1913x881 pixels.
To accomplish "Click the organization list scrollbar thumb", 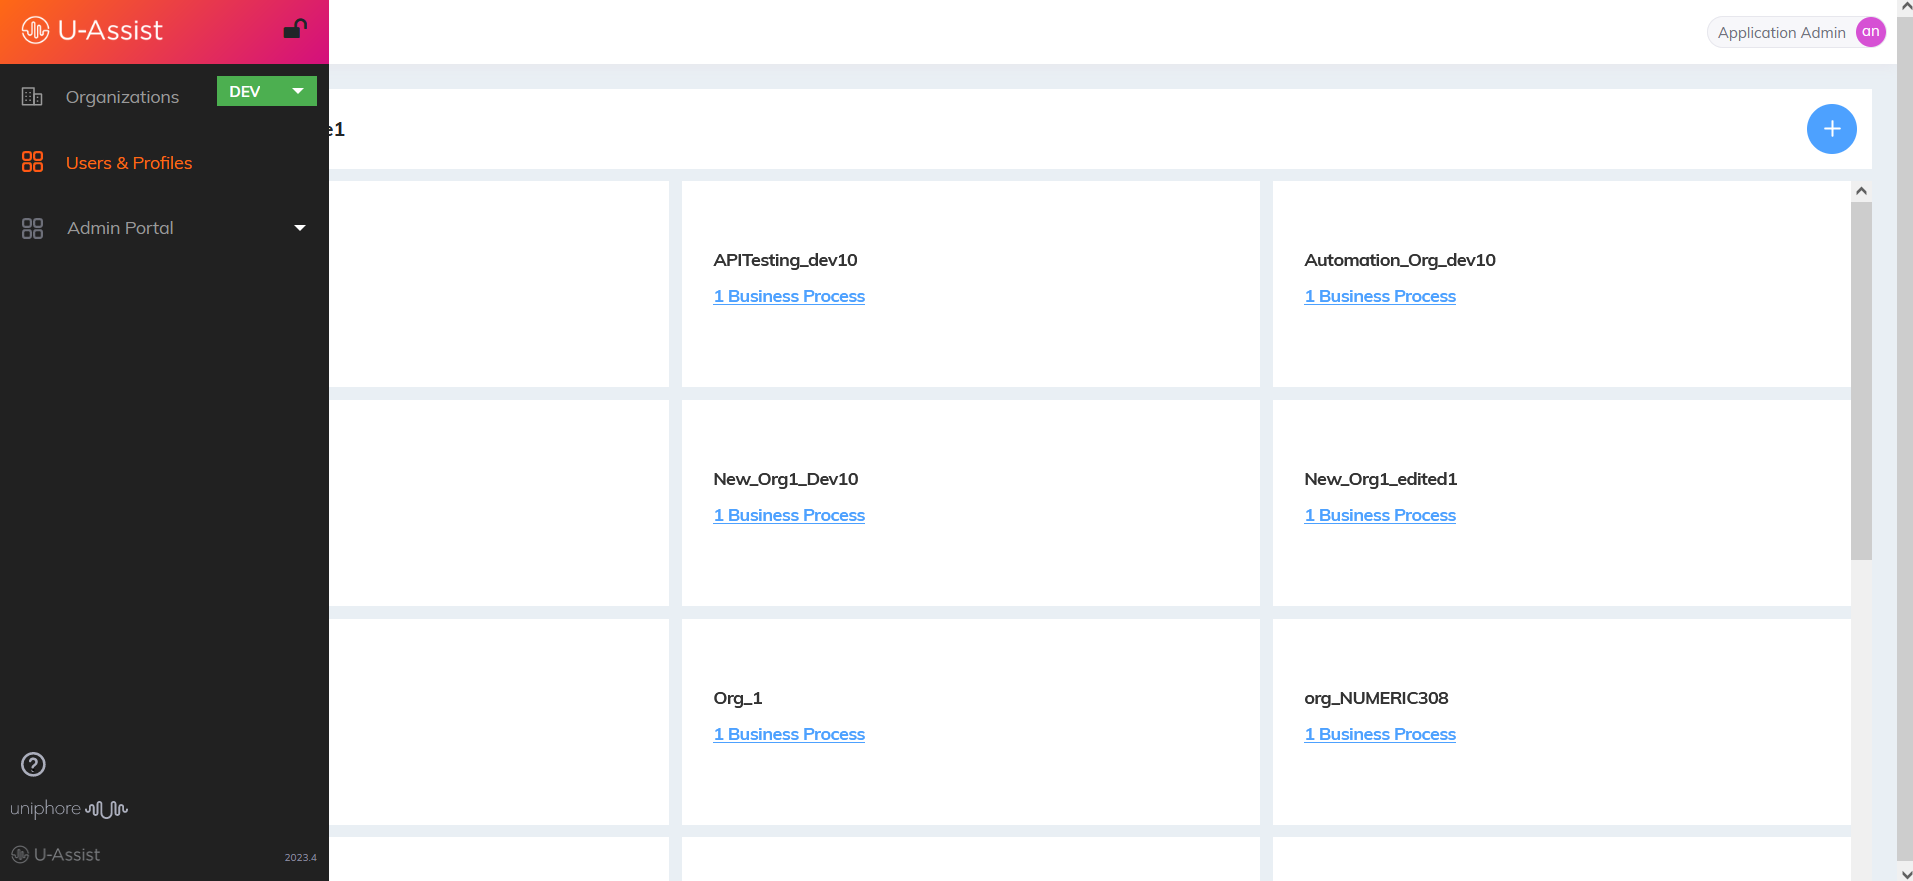I will point(1861,381).
